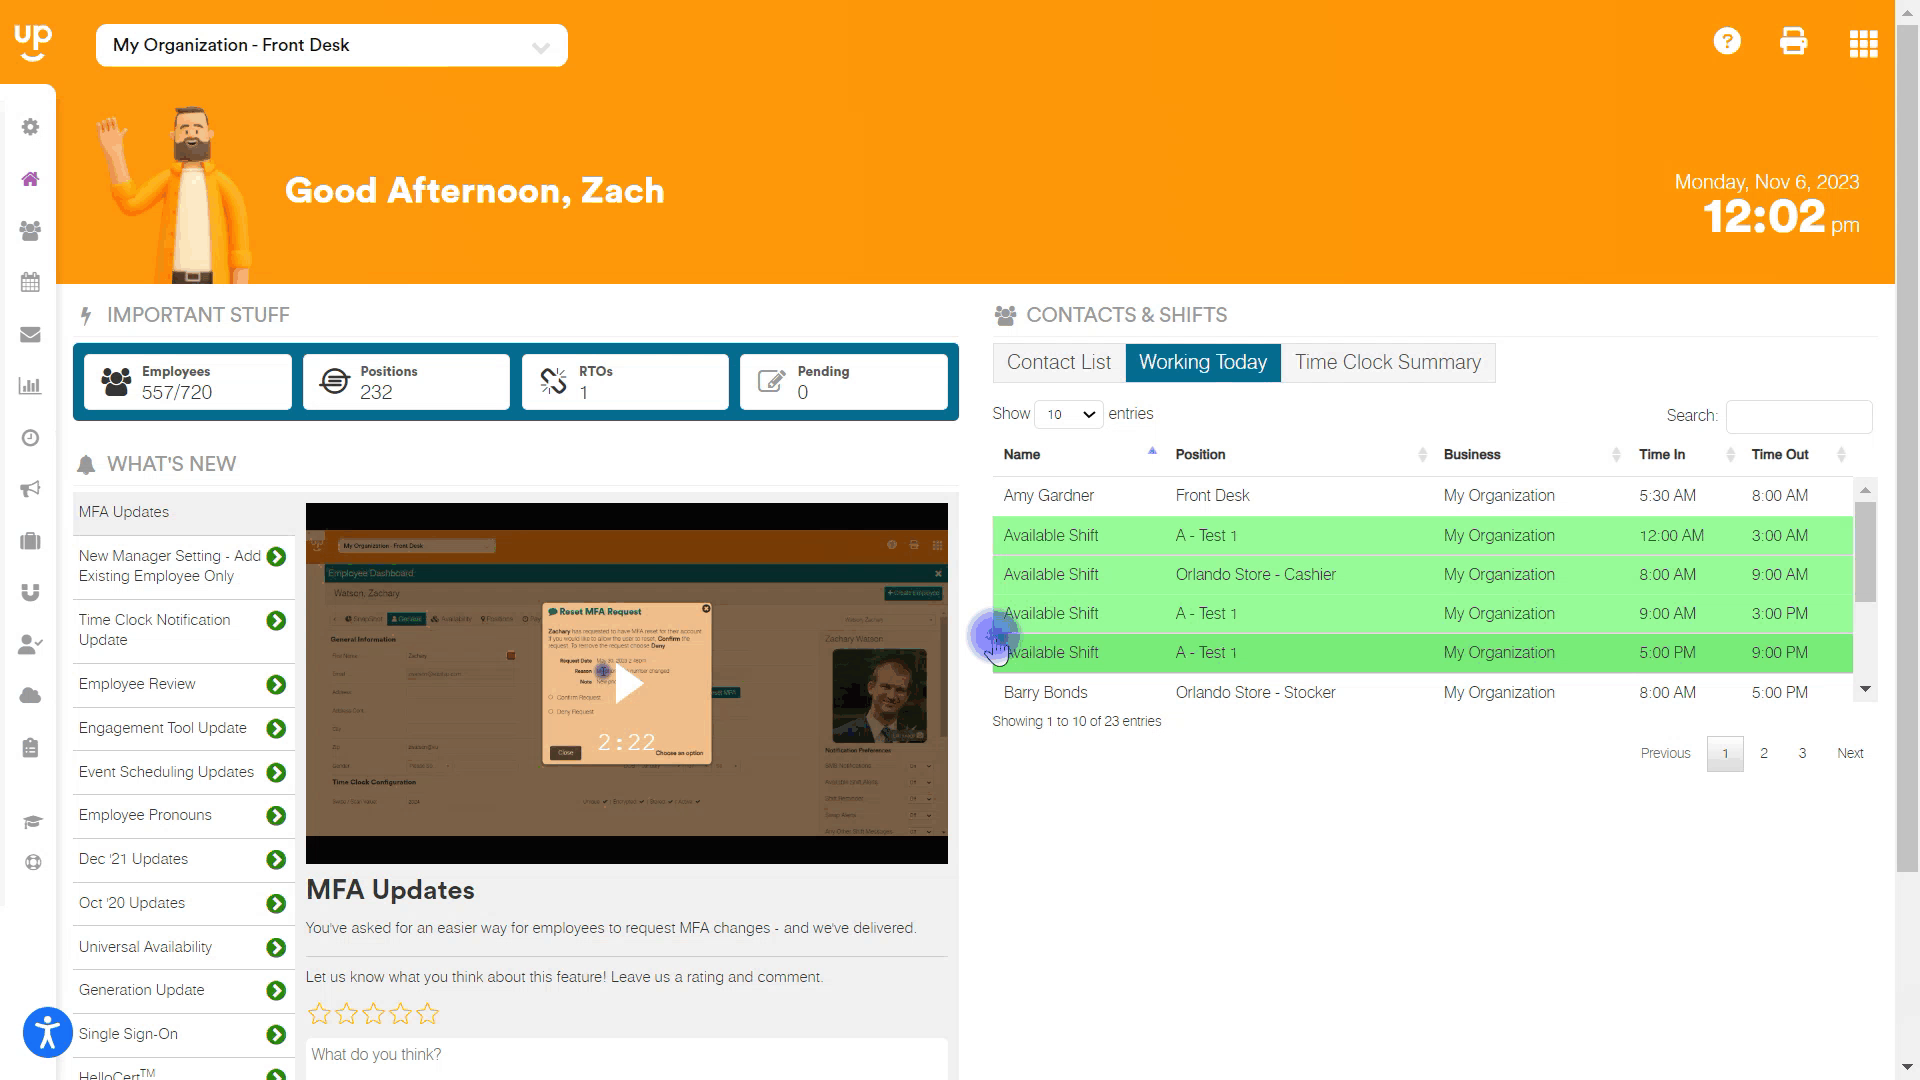Image resolution: width=1920 pixels, height=1080 pixels.
Task: Click the Name column sort expander
Action: coord(1150,454)
